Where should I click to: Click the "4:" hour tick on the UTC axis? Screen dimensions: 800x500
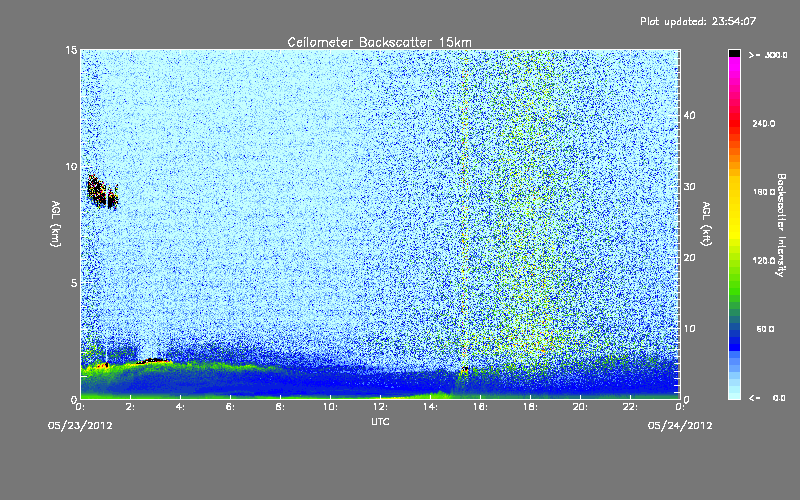coord(181,407)
